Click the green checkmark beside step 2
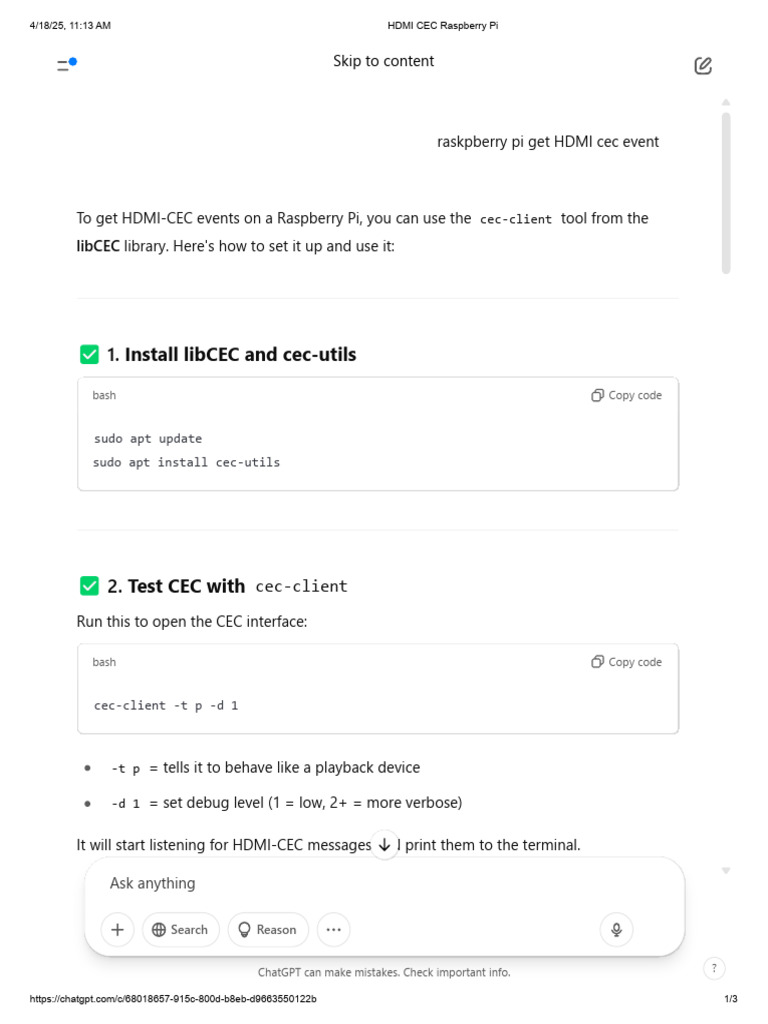 click(x=89, y=586)
